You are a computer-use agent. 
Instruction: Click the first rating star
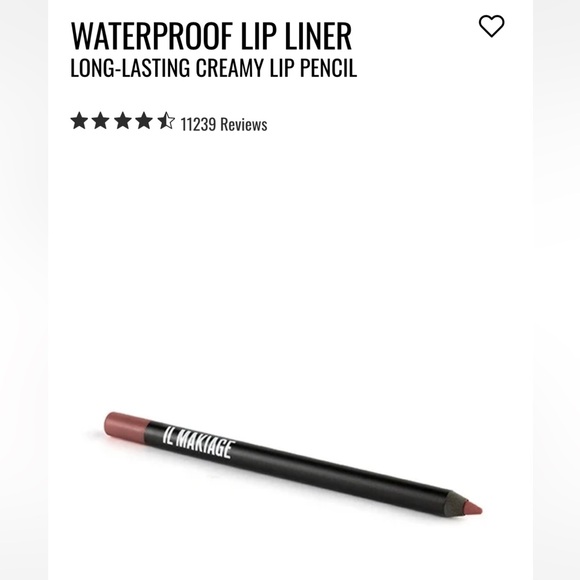tap(79, 121)
